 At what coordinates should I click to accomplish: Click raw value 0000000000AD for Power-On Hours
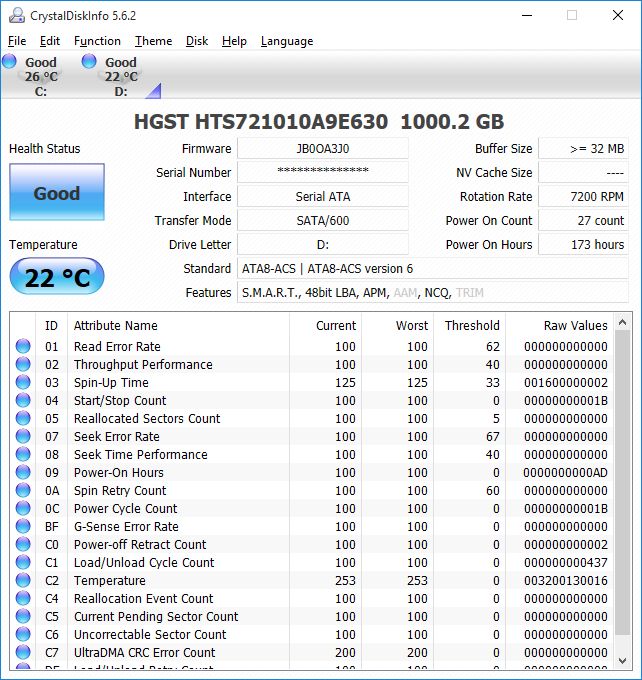click(x=566, y=472)
